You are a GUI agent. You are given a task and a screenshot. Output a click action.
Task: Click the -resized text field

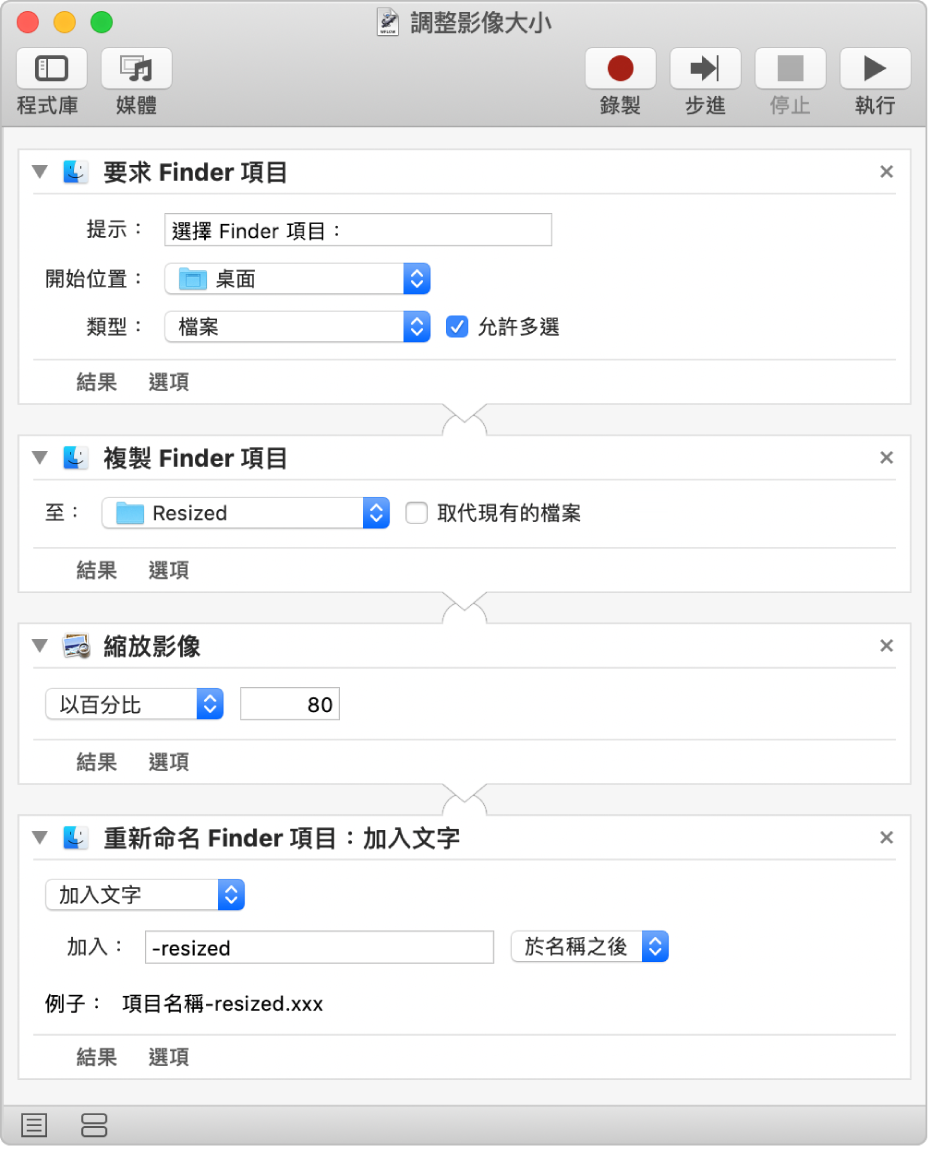tap(319, 948)
